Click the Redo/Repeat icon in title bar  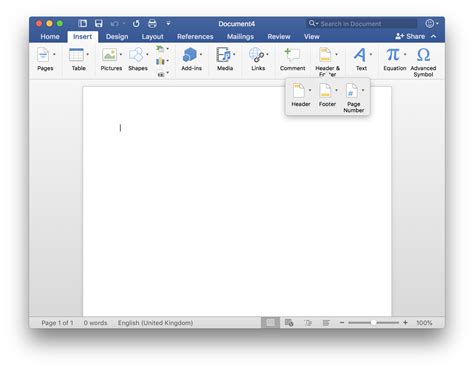pos(136,24)
